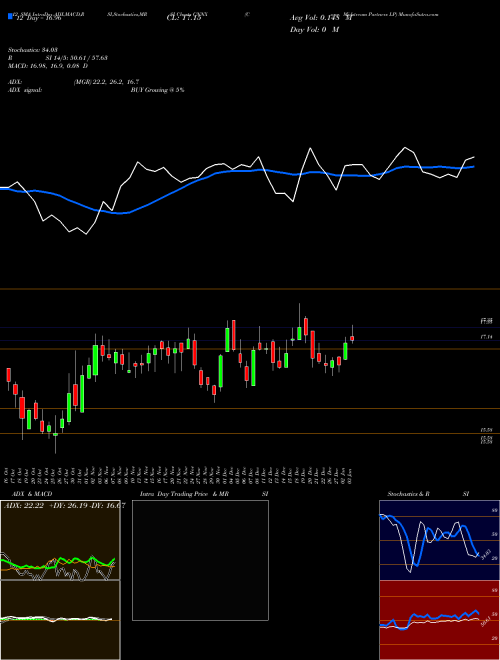Click the blue 12-day SMA legend square
Image resolution: width=500 pixels, height=660 pixels.
tap(10, 16)
